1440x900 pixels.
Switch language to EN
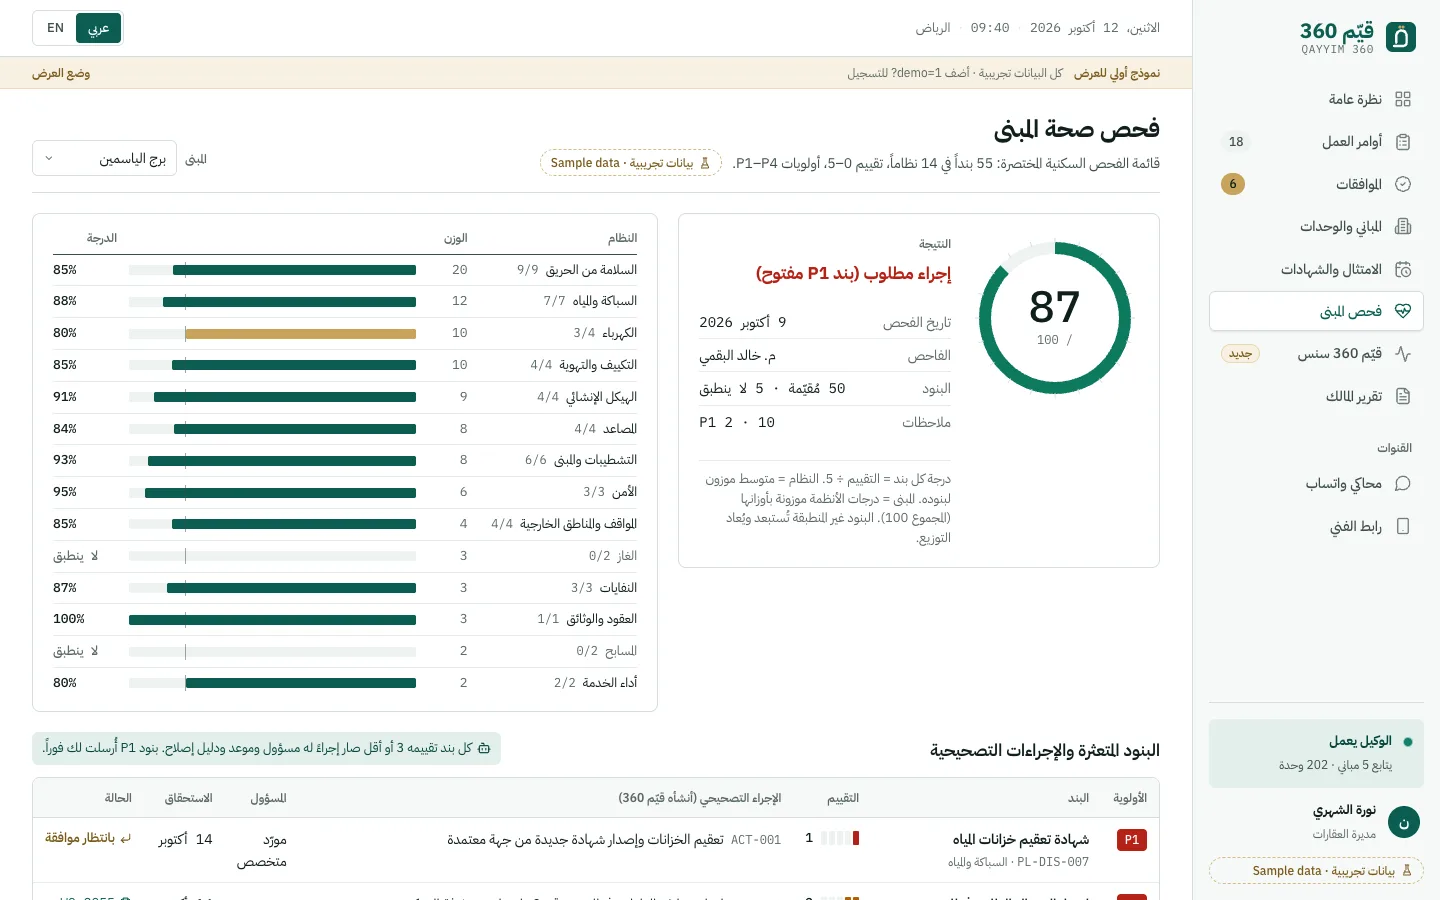tap(56, 28)
